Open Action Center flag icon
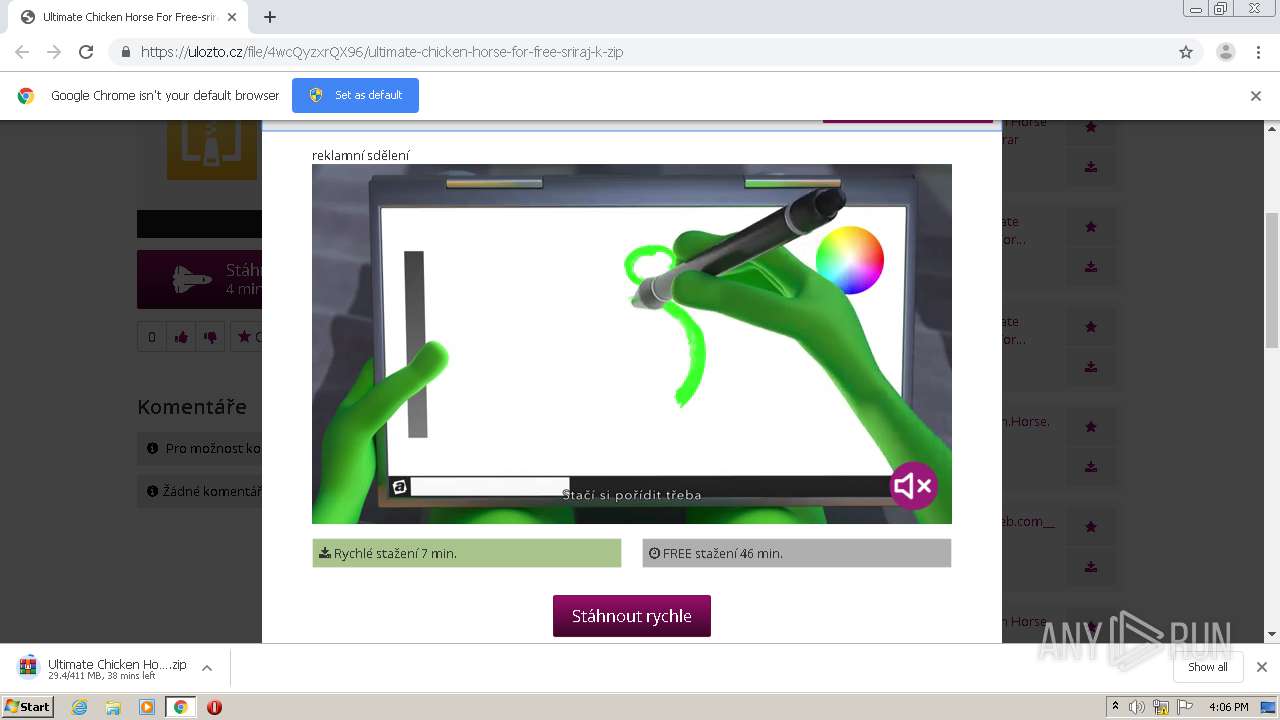1280x720 pixels. click(1185, 707)
